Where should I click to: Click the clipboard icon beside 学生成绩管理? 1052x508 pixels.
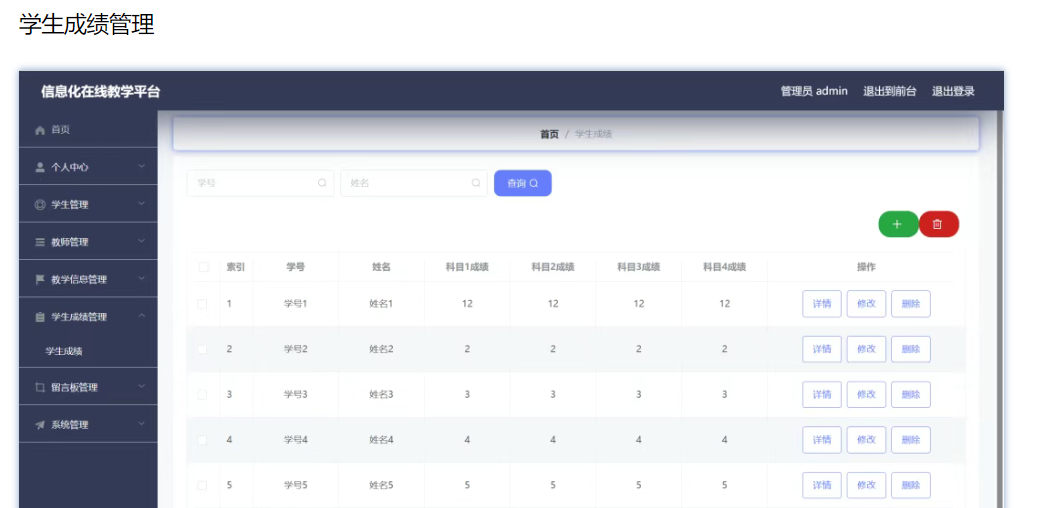(x=40, y=317)
